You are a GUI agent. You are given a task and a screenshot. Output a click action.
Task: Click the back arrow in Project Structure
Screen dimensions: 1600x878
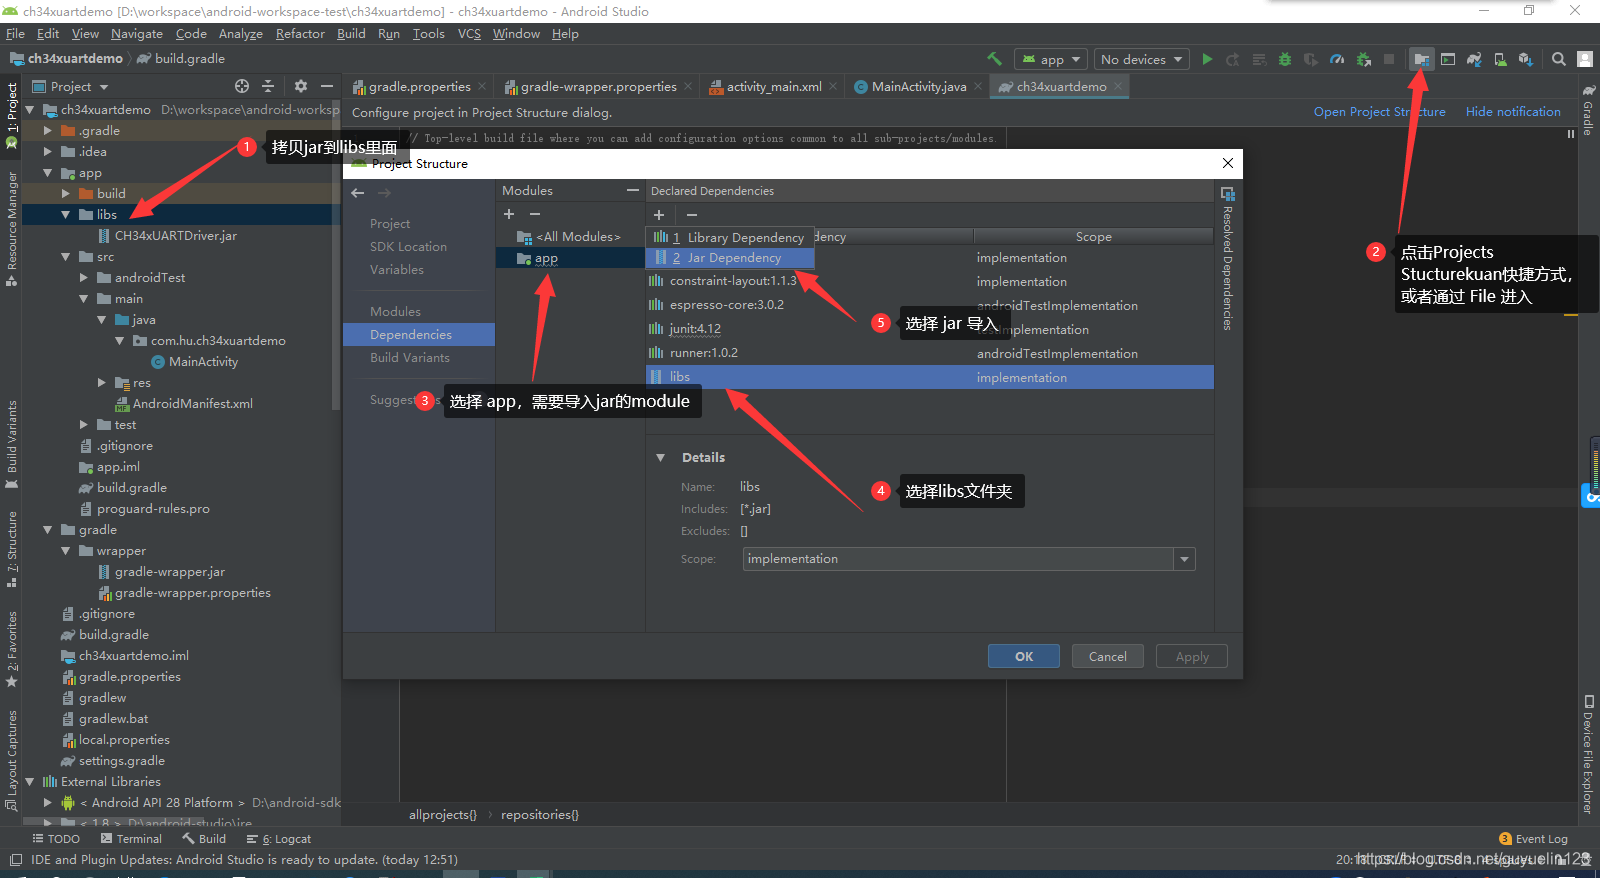click(358, 193)
